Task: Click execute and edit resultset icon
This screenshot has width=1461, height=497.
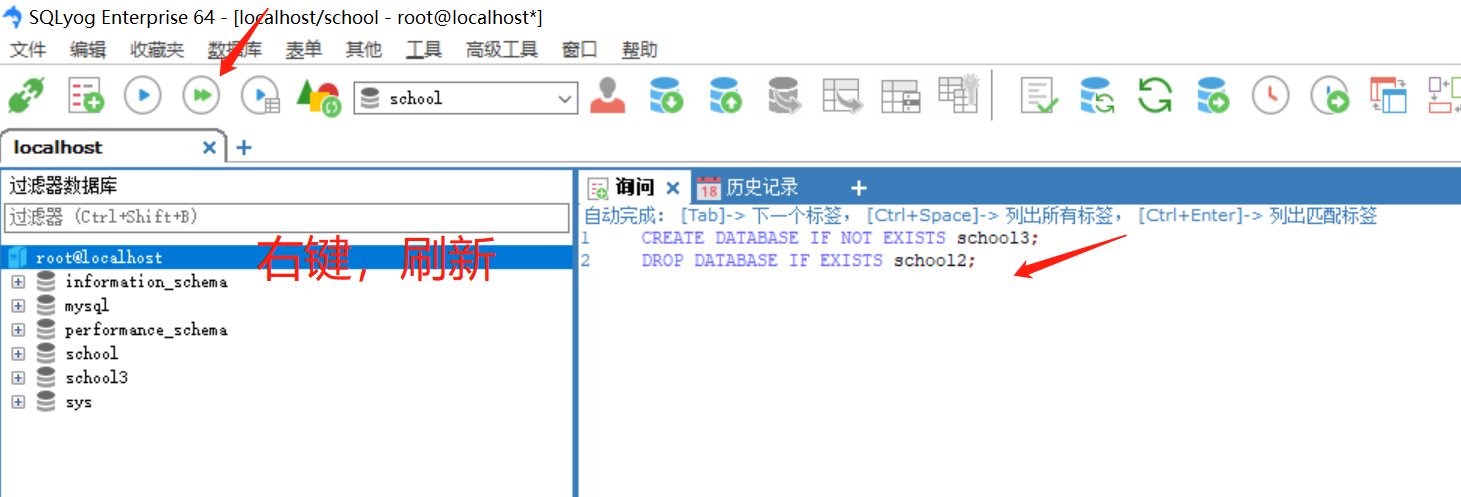Action: point(260,96)
